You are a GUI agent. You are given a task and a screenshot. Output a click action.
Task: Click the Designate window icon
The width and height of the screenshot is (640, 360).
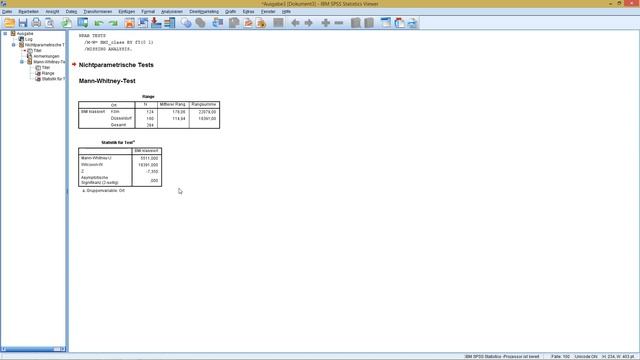(278, 23)
